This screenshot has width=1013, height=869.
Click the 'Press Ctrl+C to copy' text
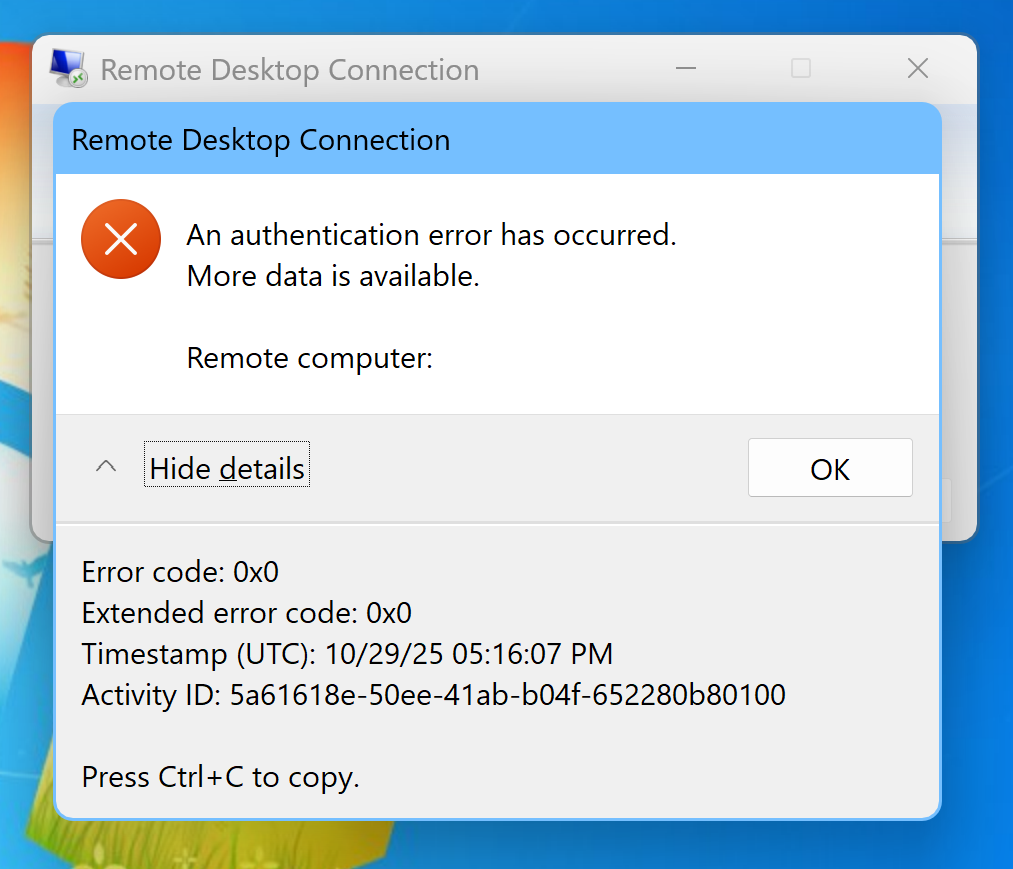pos(220,777)
